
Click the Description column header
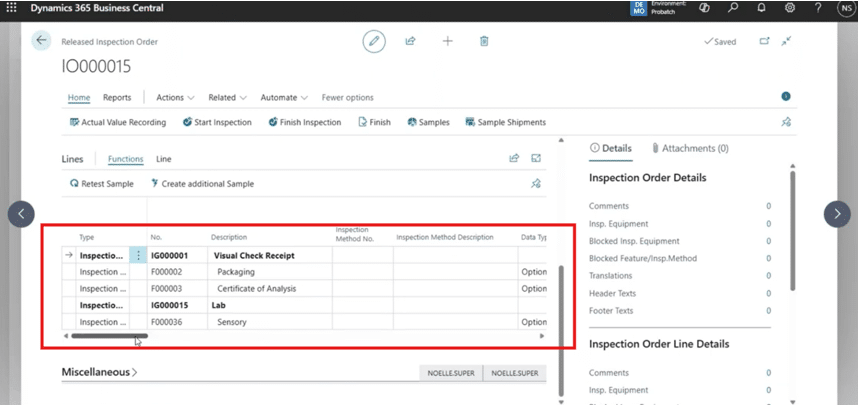[x=229, y=237]
